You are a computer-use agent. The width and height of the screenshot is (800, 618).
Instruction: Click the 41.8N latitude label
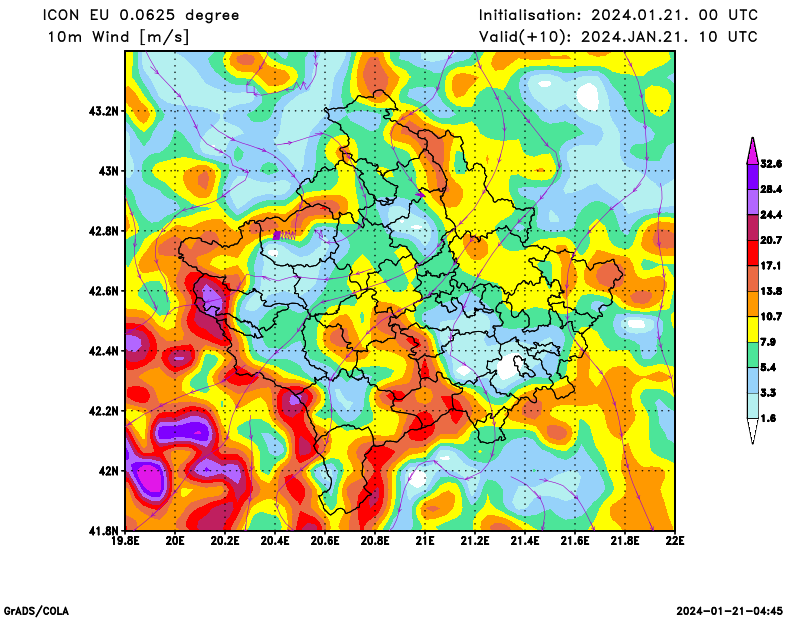click(x=105, y=530)
